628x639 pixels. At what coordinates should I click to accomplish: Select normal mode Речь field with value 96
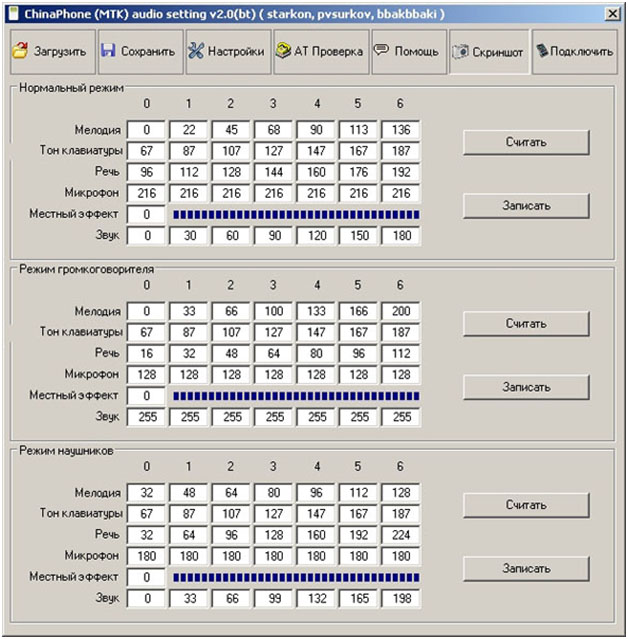tap(146, 172)
